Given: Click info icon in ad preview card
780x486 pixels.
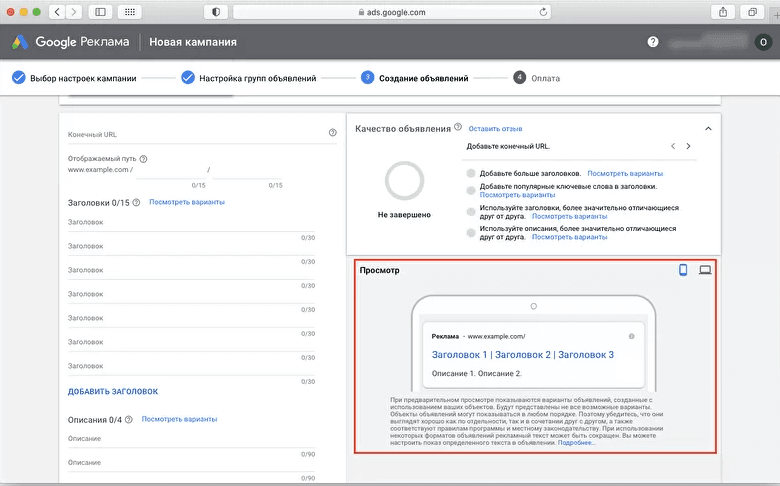Looking at the screenshot, I should 631,336.
